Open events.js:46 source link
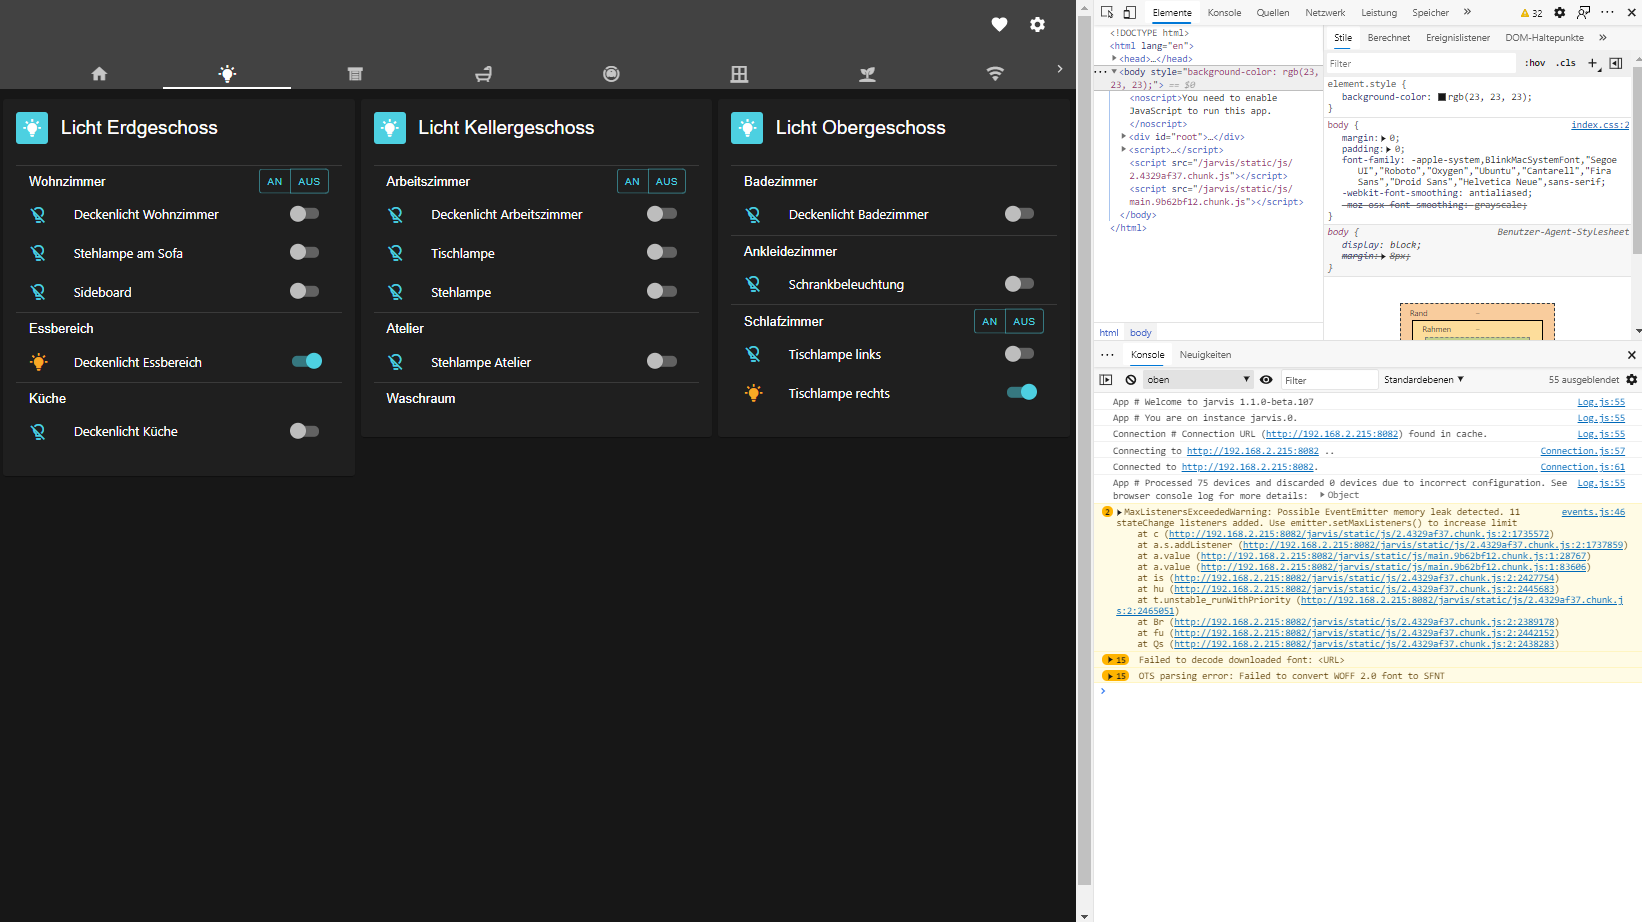Viewport: 1642px width, 922px height. [1593, 512]
